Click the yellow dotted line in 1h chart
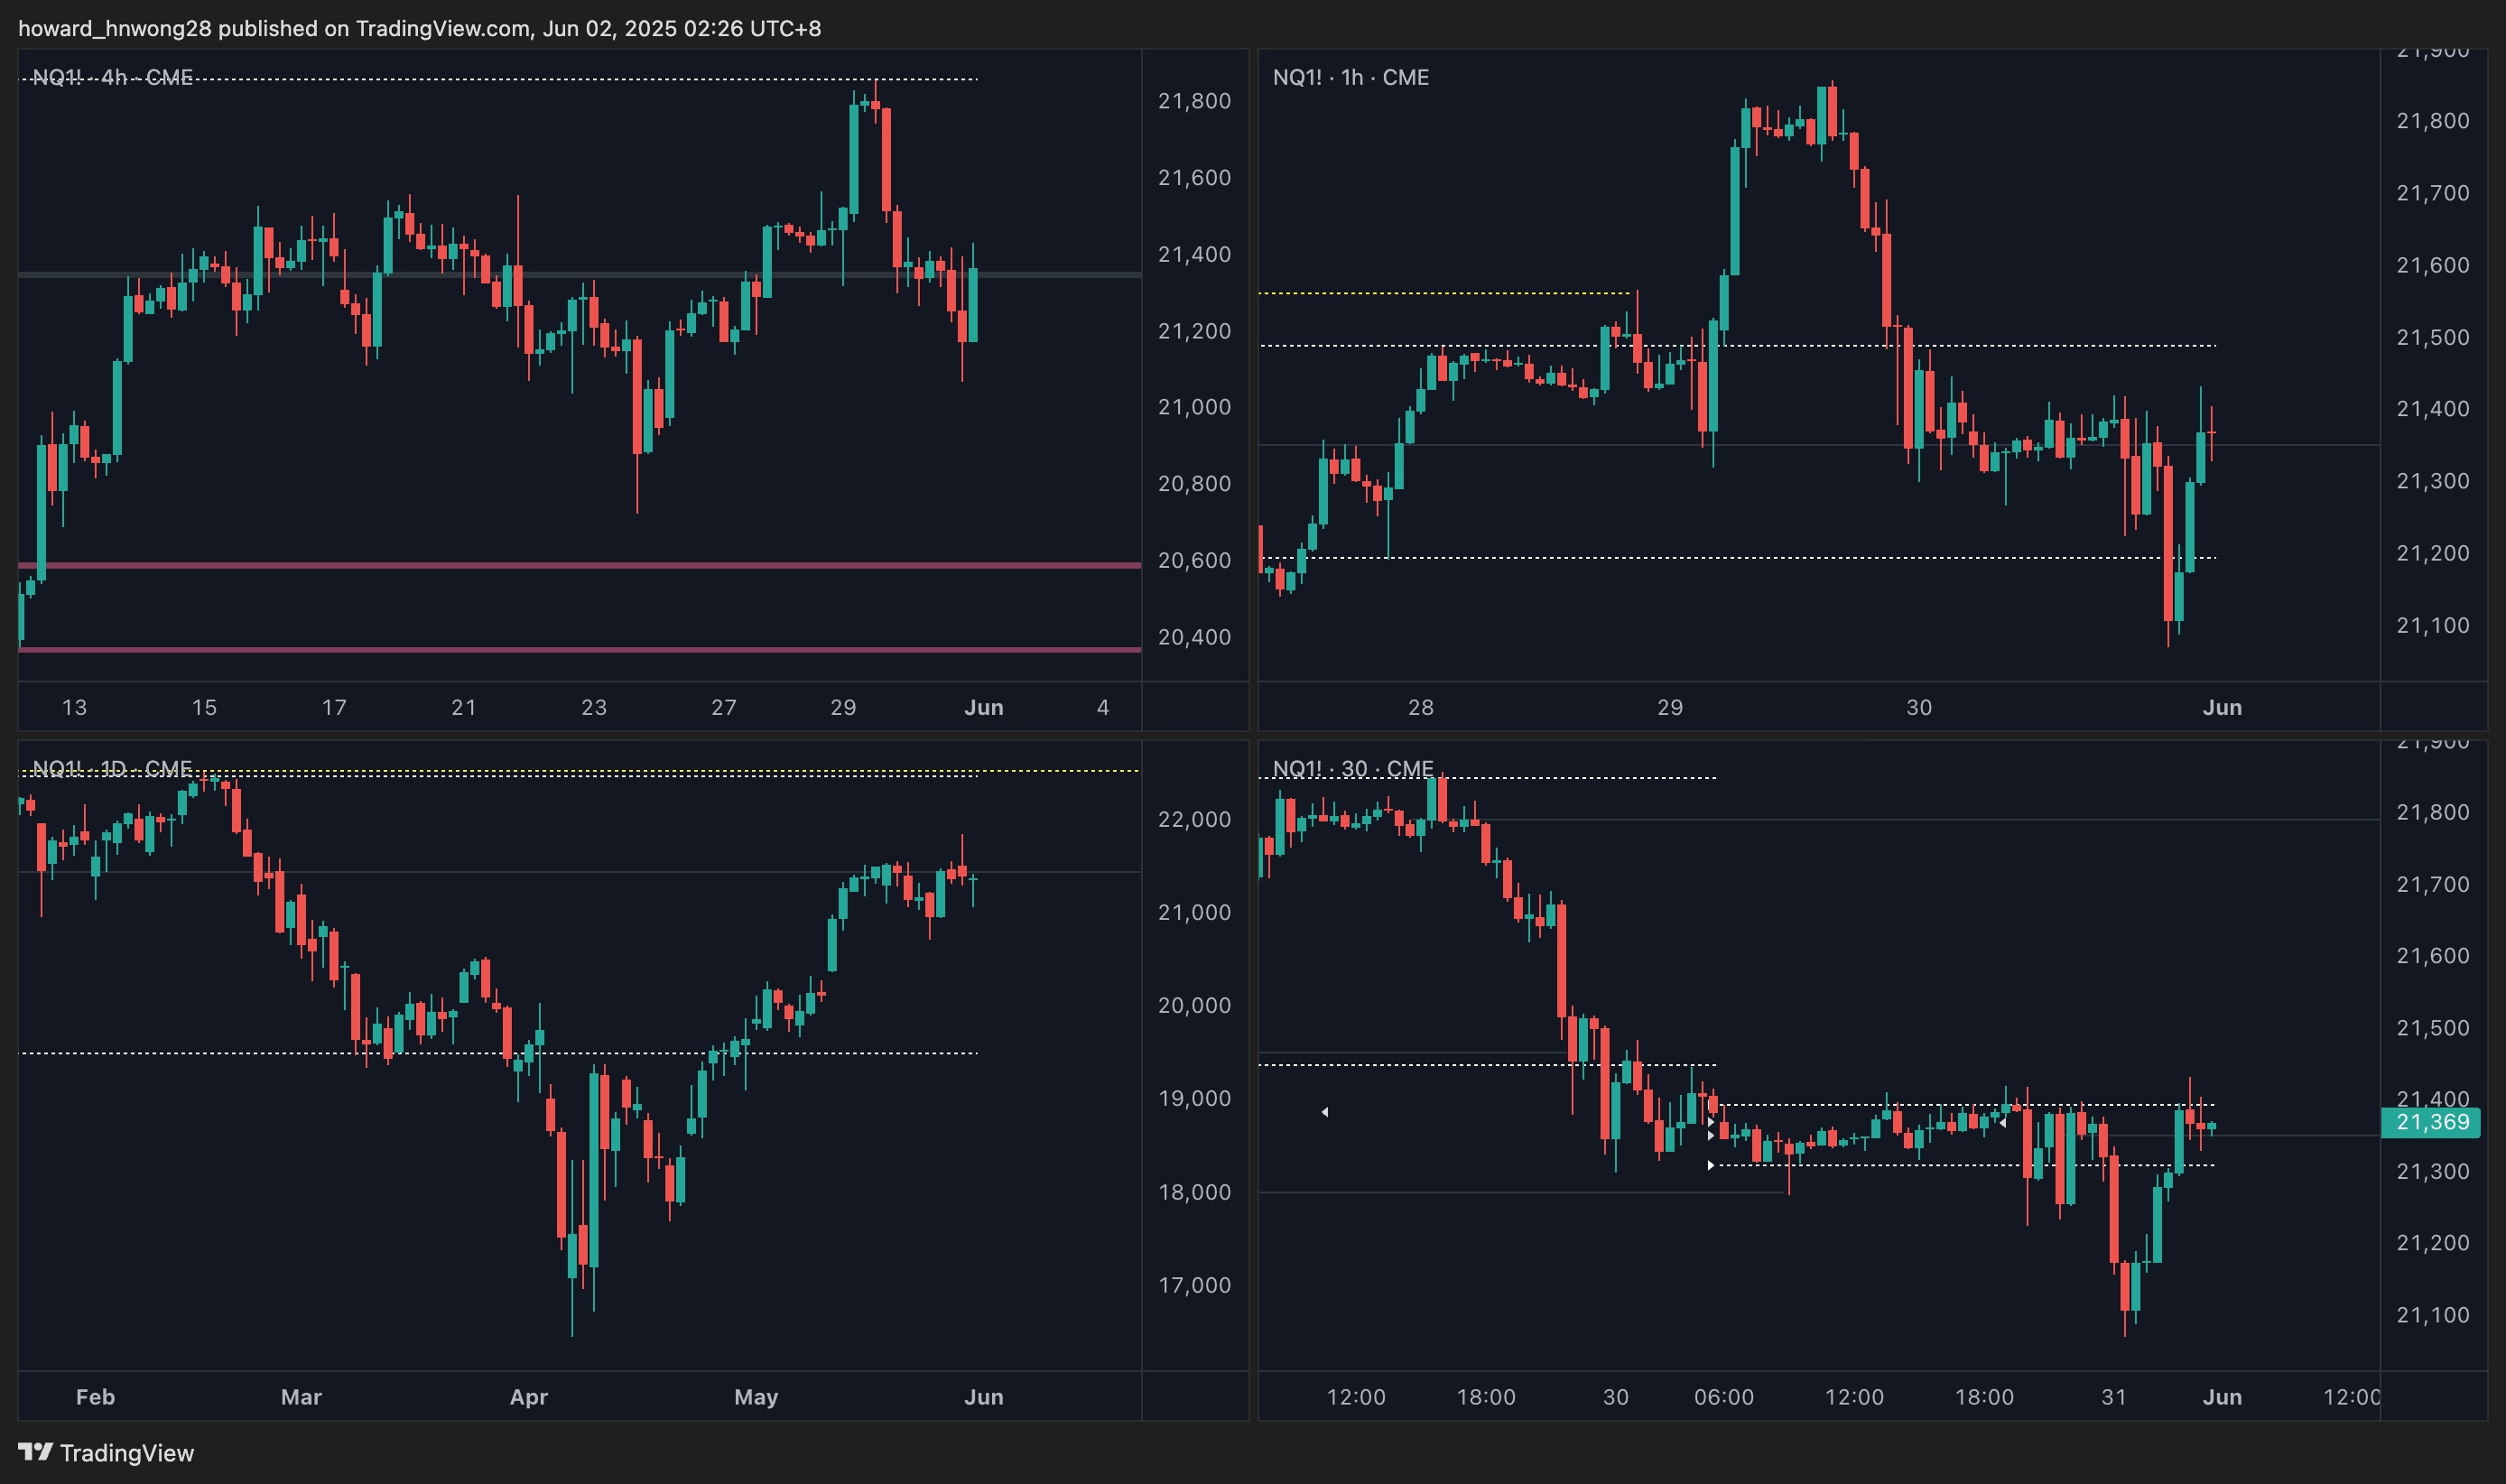This screenshot has width=2506, height=1484. pyautogui.click(x=1440, y=293)
